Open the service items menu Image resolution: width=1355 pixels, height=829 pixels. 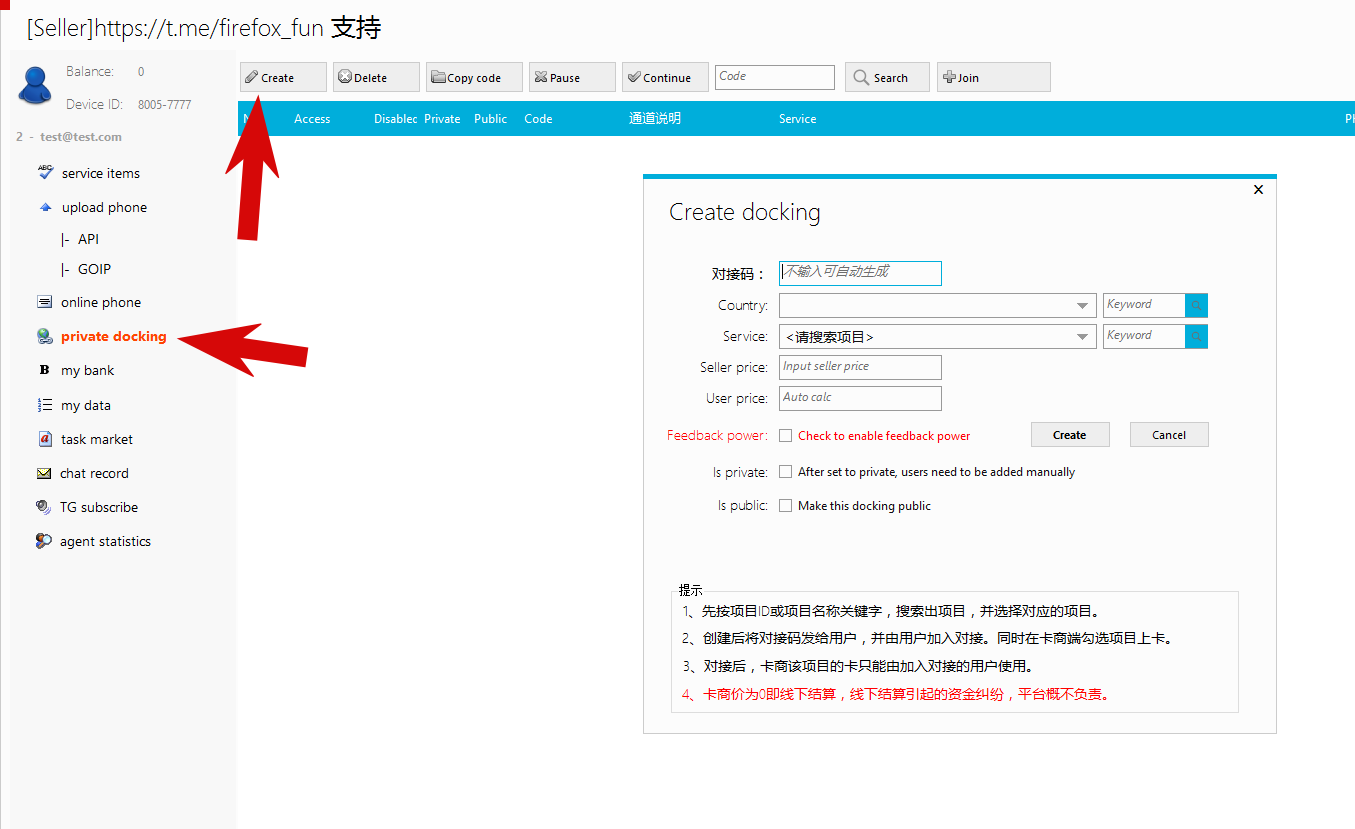point(101,173)
